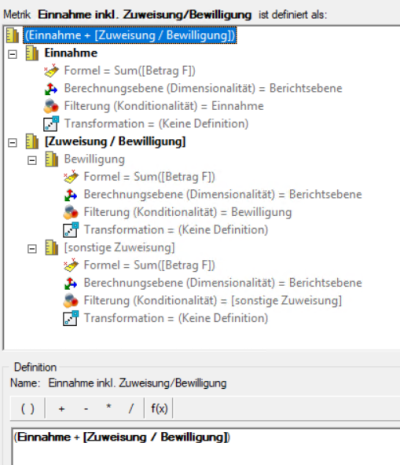Collapse the [Zuweisung / Bewilligung] node

click(12, 142)
